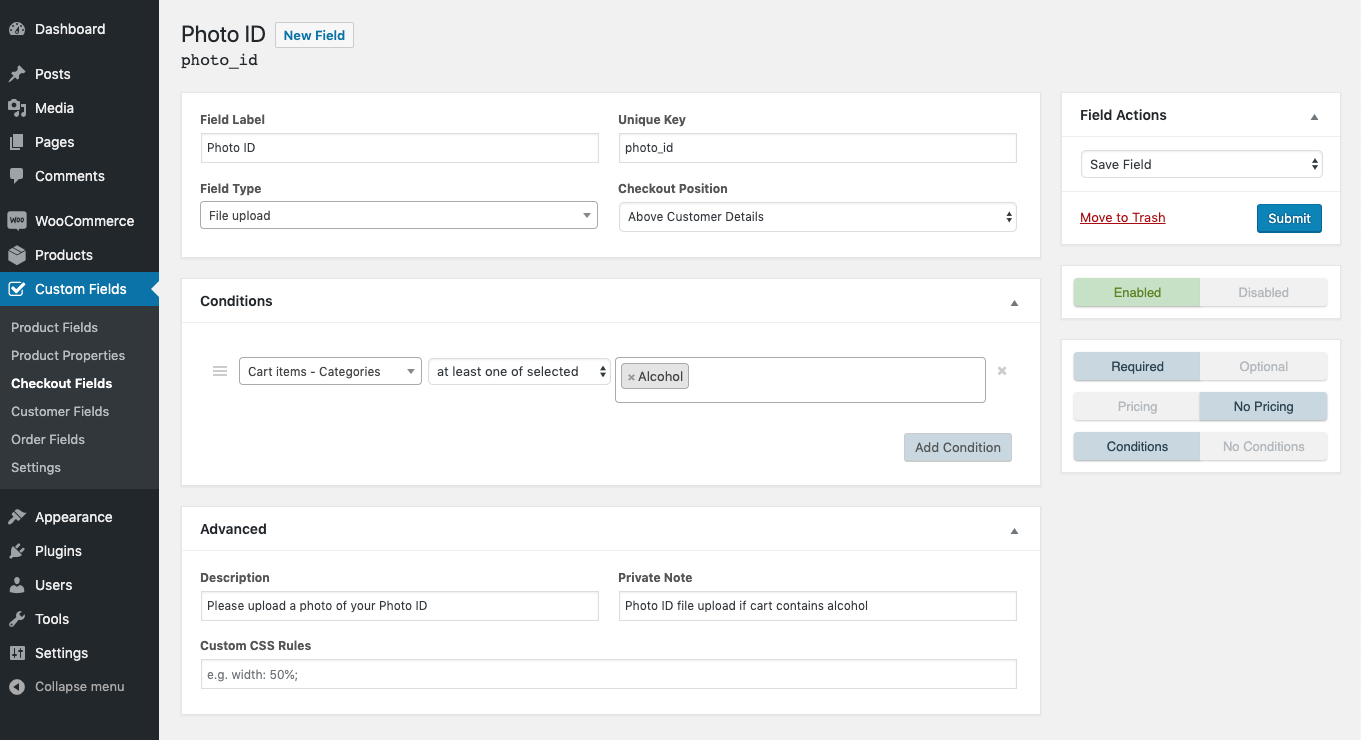Set the field to Optional

click(1263, 366)
